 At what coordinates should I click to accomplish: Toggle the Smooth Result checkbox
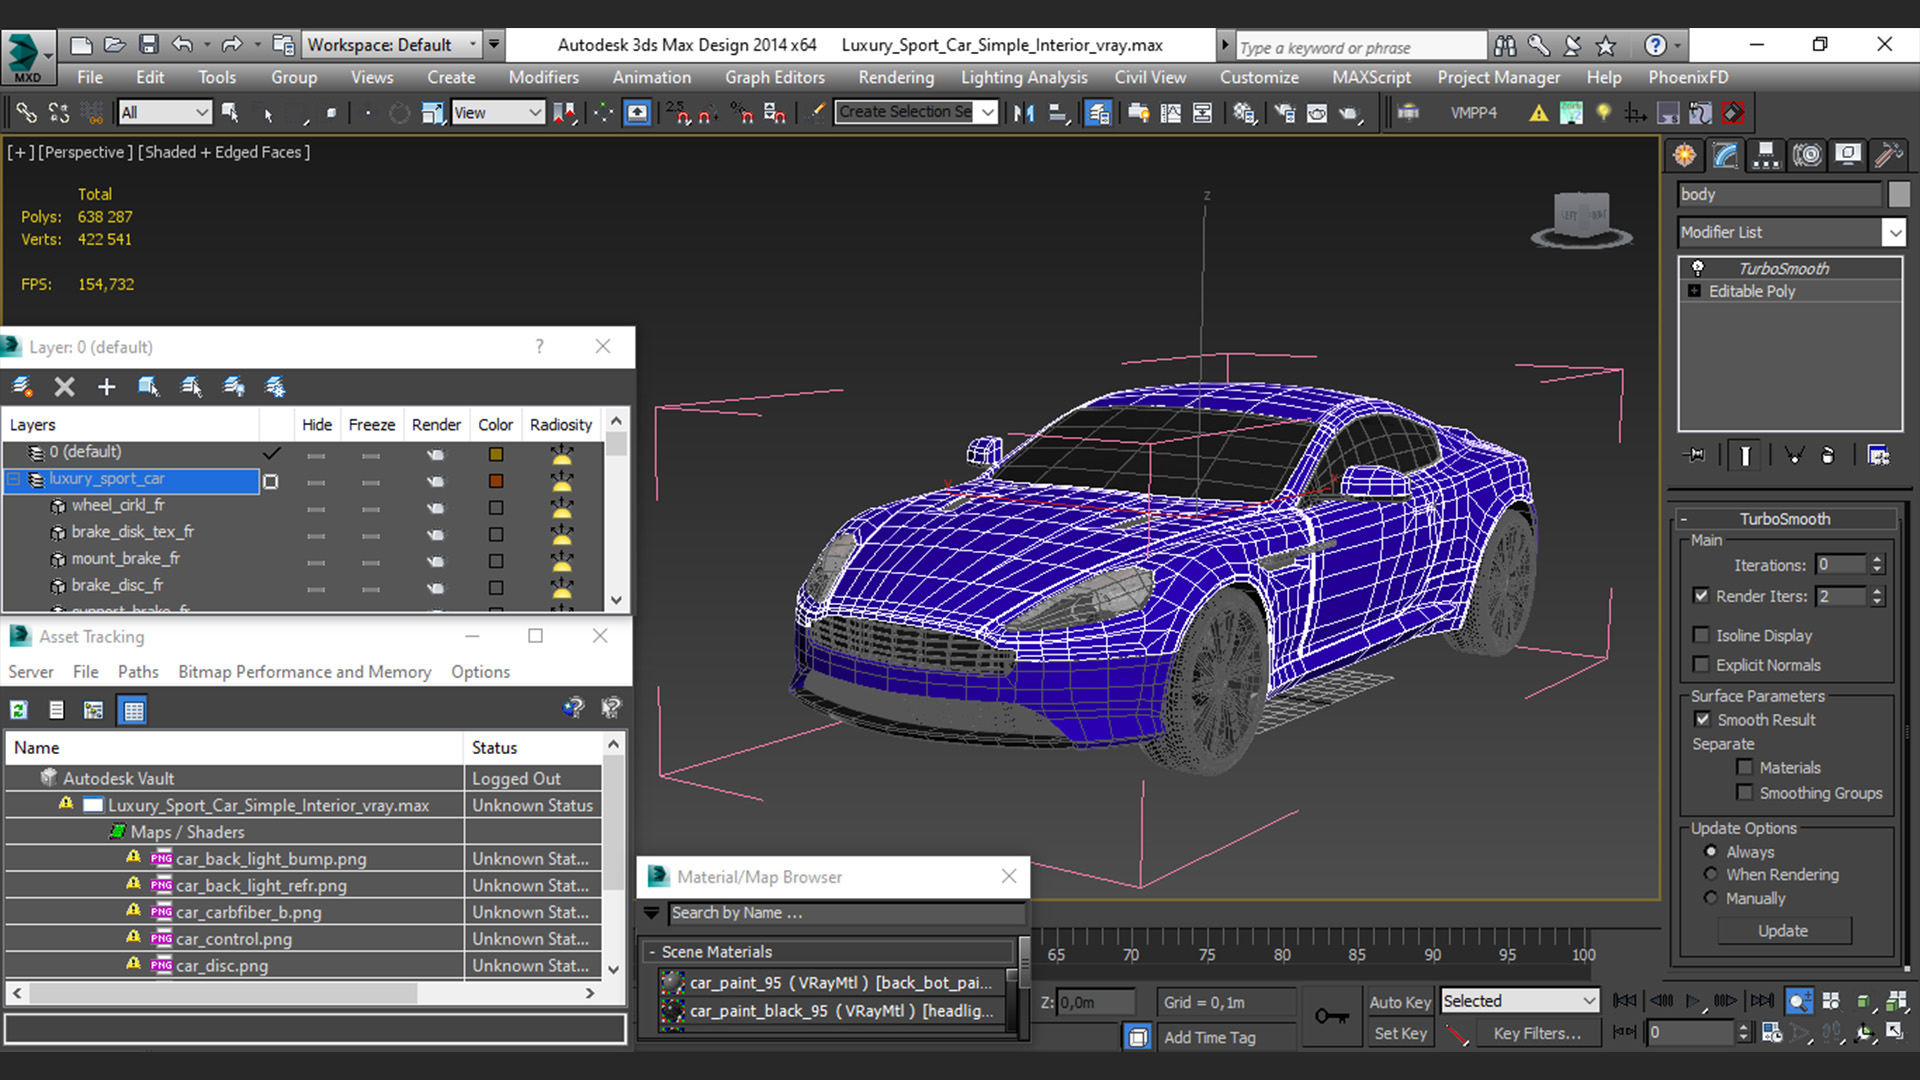click(x=1702, y=719)
